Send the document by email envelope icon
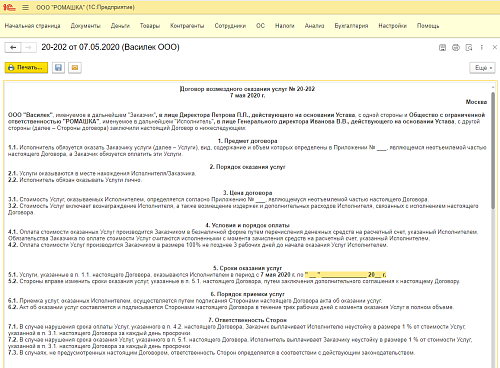 click(75, 68)
